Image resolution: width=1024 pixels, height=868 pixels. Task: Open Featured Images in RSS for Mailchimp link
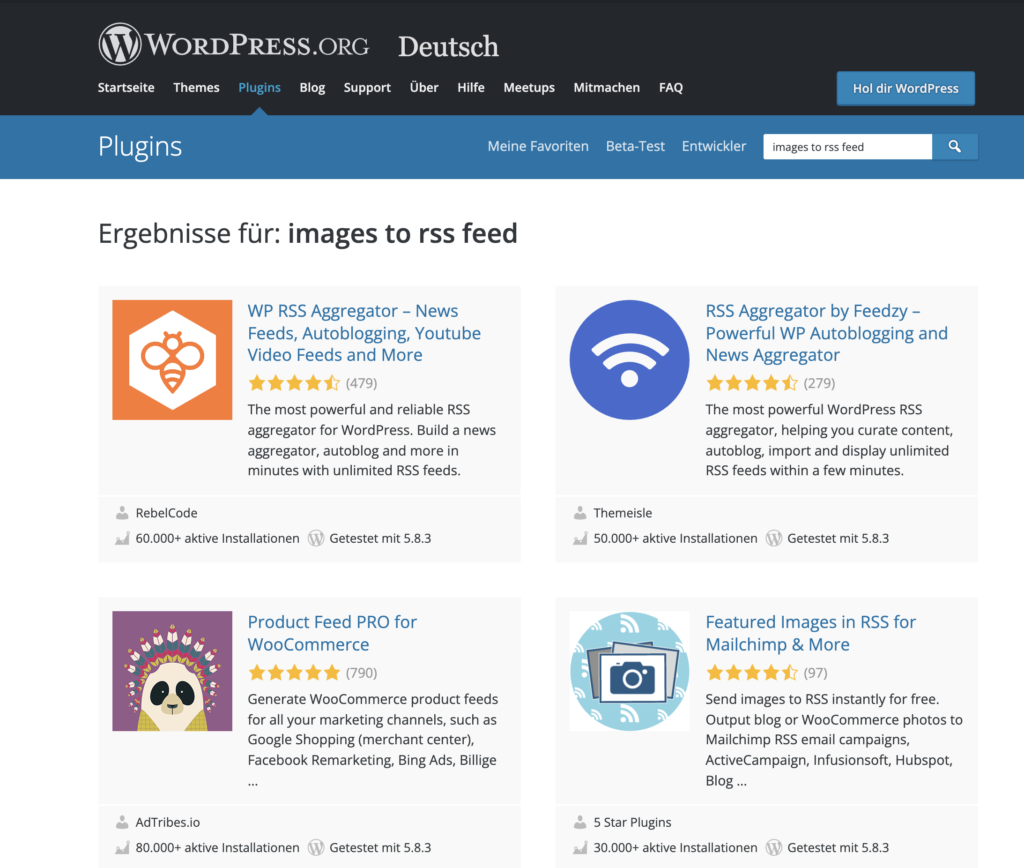pos(810,633)
